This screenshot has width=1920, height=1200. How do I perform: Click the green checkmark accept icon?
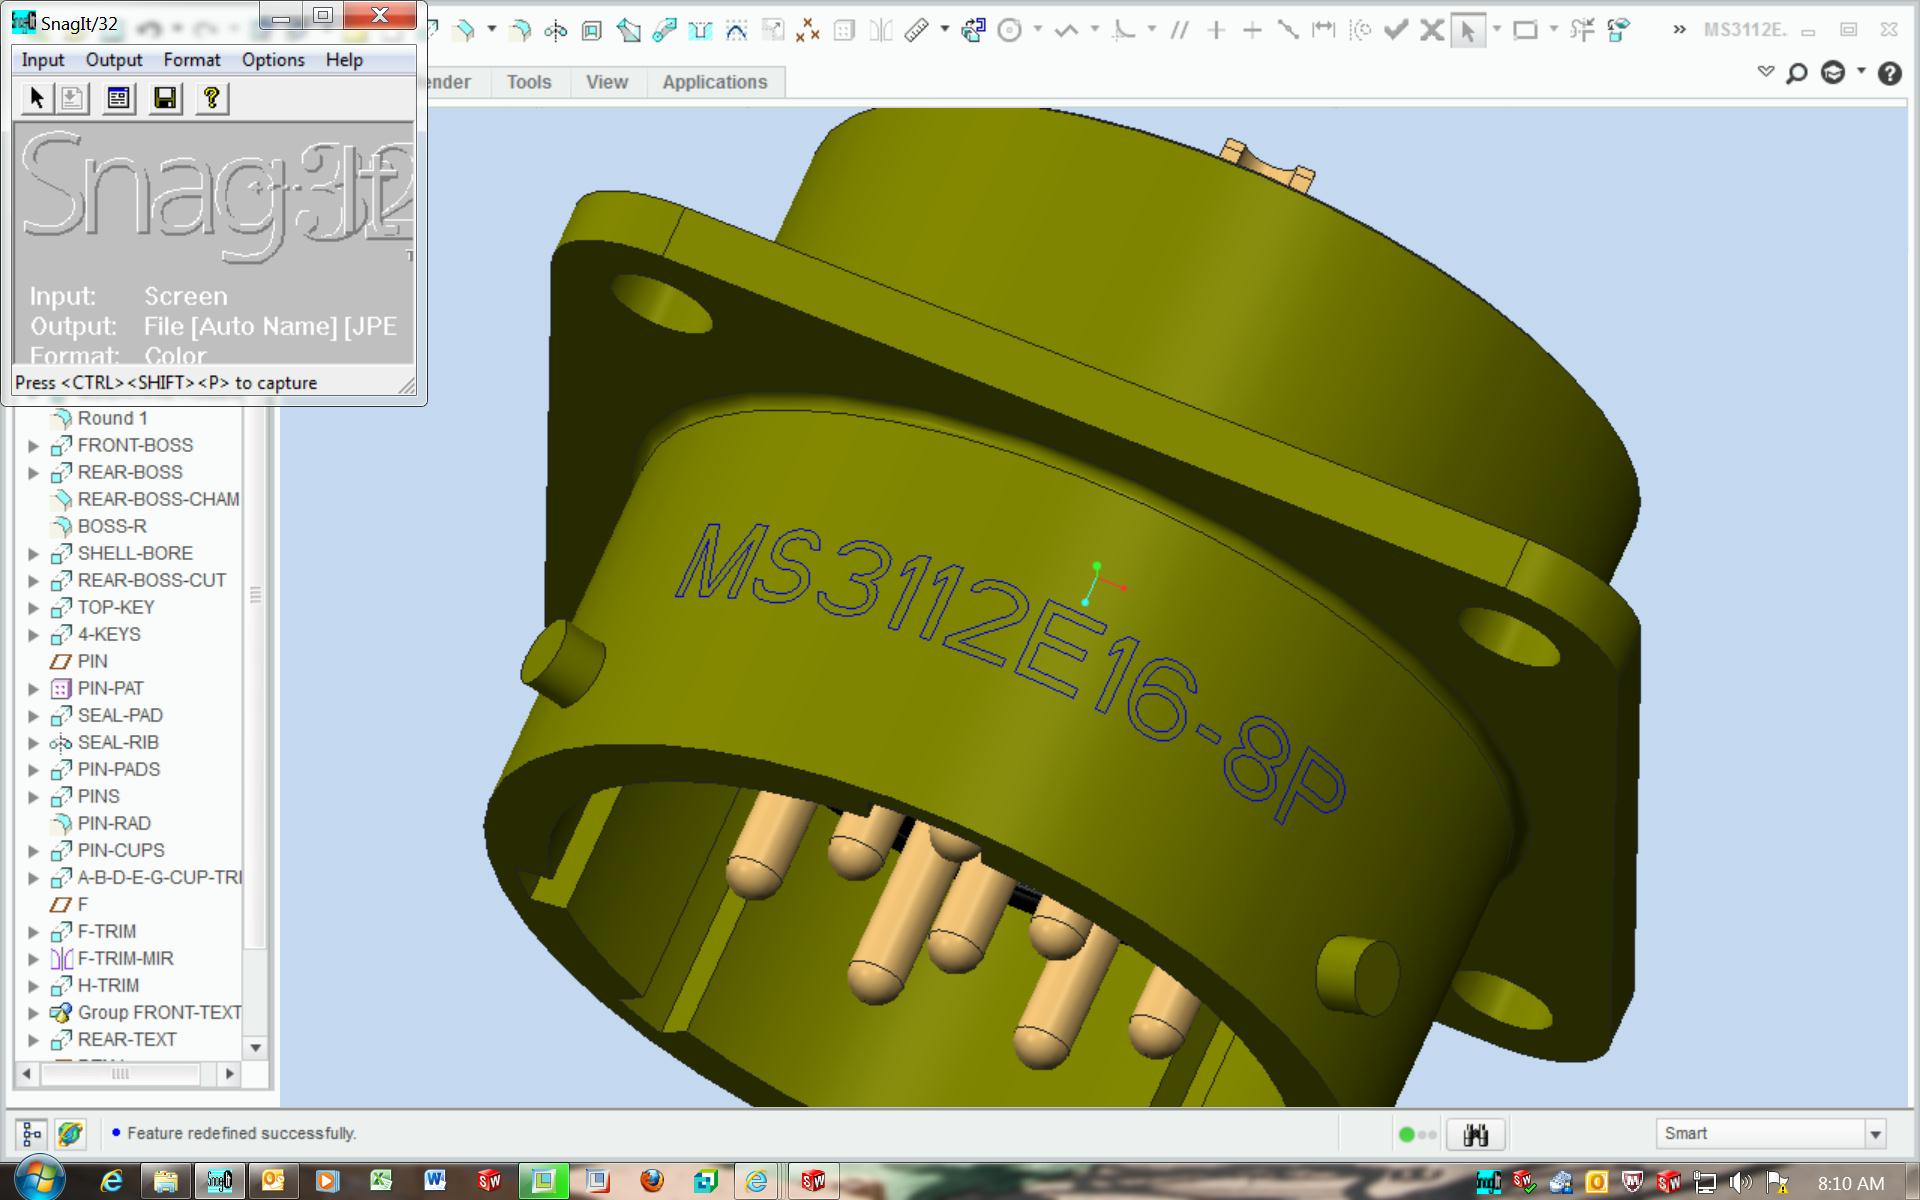[1396, 30]
